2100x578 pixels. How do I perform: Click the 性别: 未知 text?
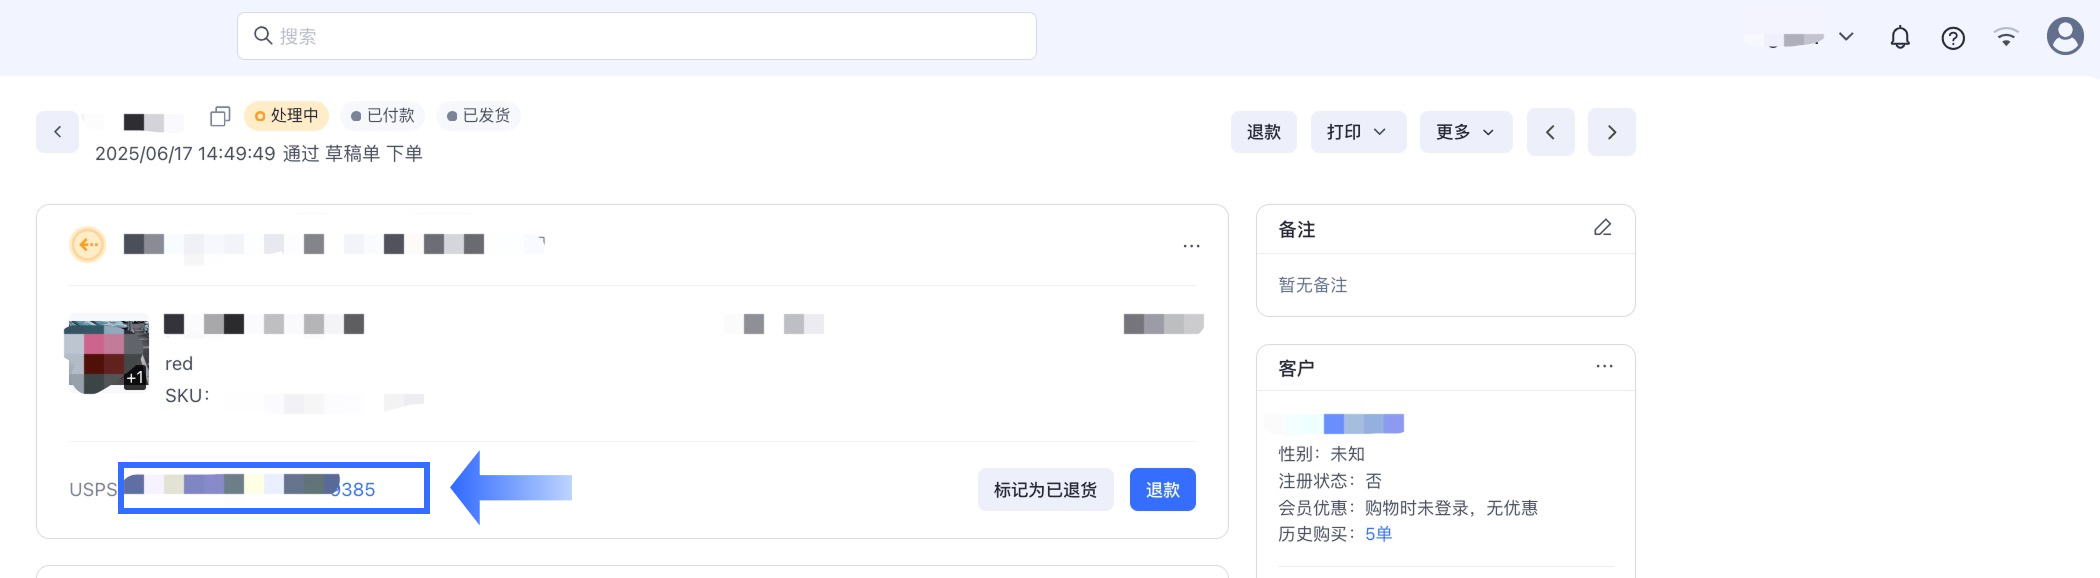[1321, 454]
